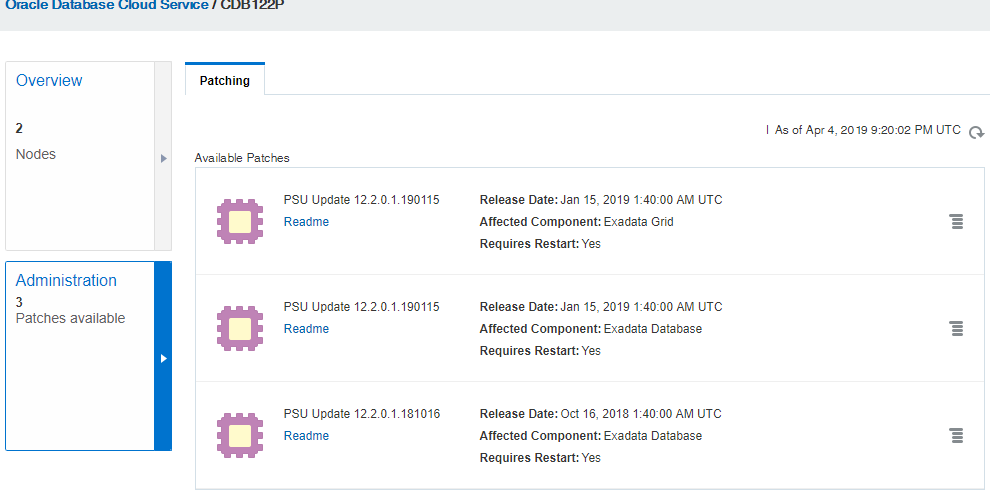
Task: Open actions menu for 190115 Exadata Database patch
Action: click(x=956, y=328)
